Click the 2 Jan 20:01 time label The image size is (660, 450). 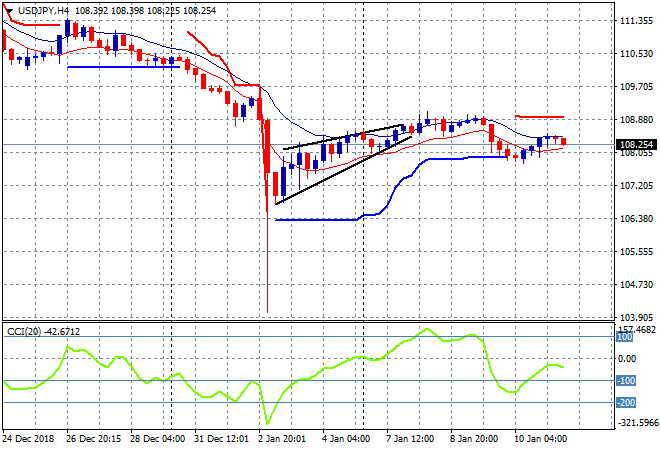point(282,439)
